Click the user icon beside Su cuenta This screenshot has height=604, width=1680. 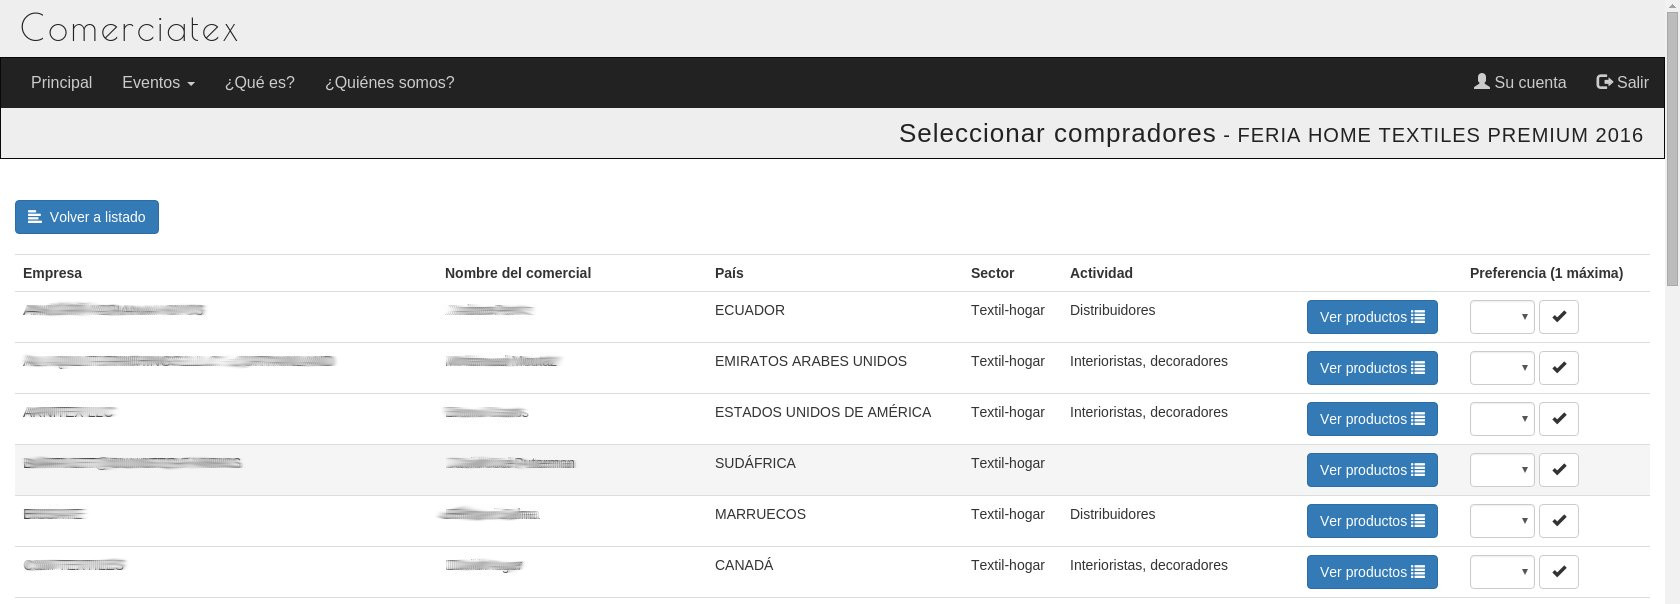point(1482,82)
